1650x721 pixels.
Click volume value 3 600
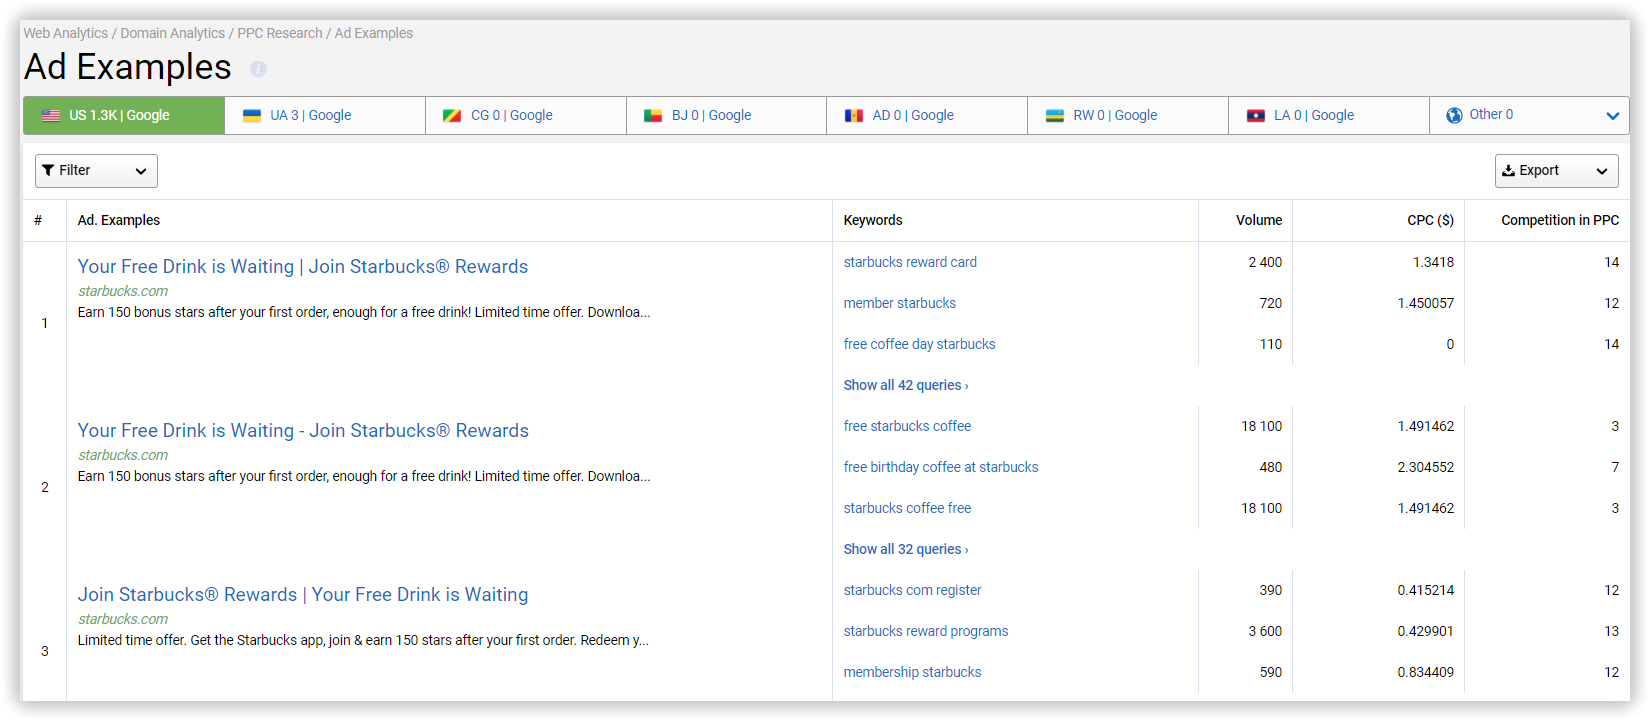(x=1265, y=631)
